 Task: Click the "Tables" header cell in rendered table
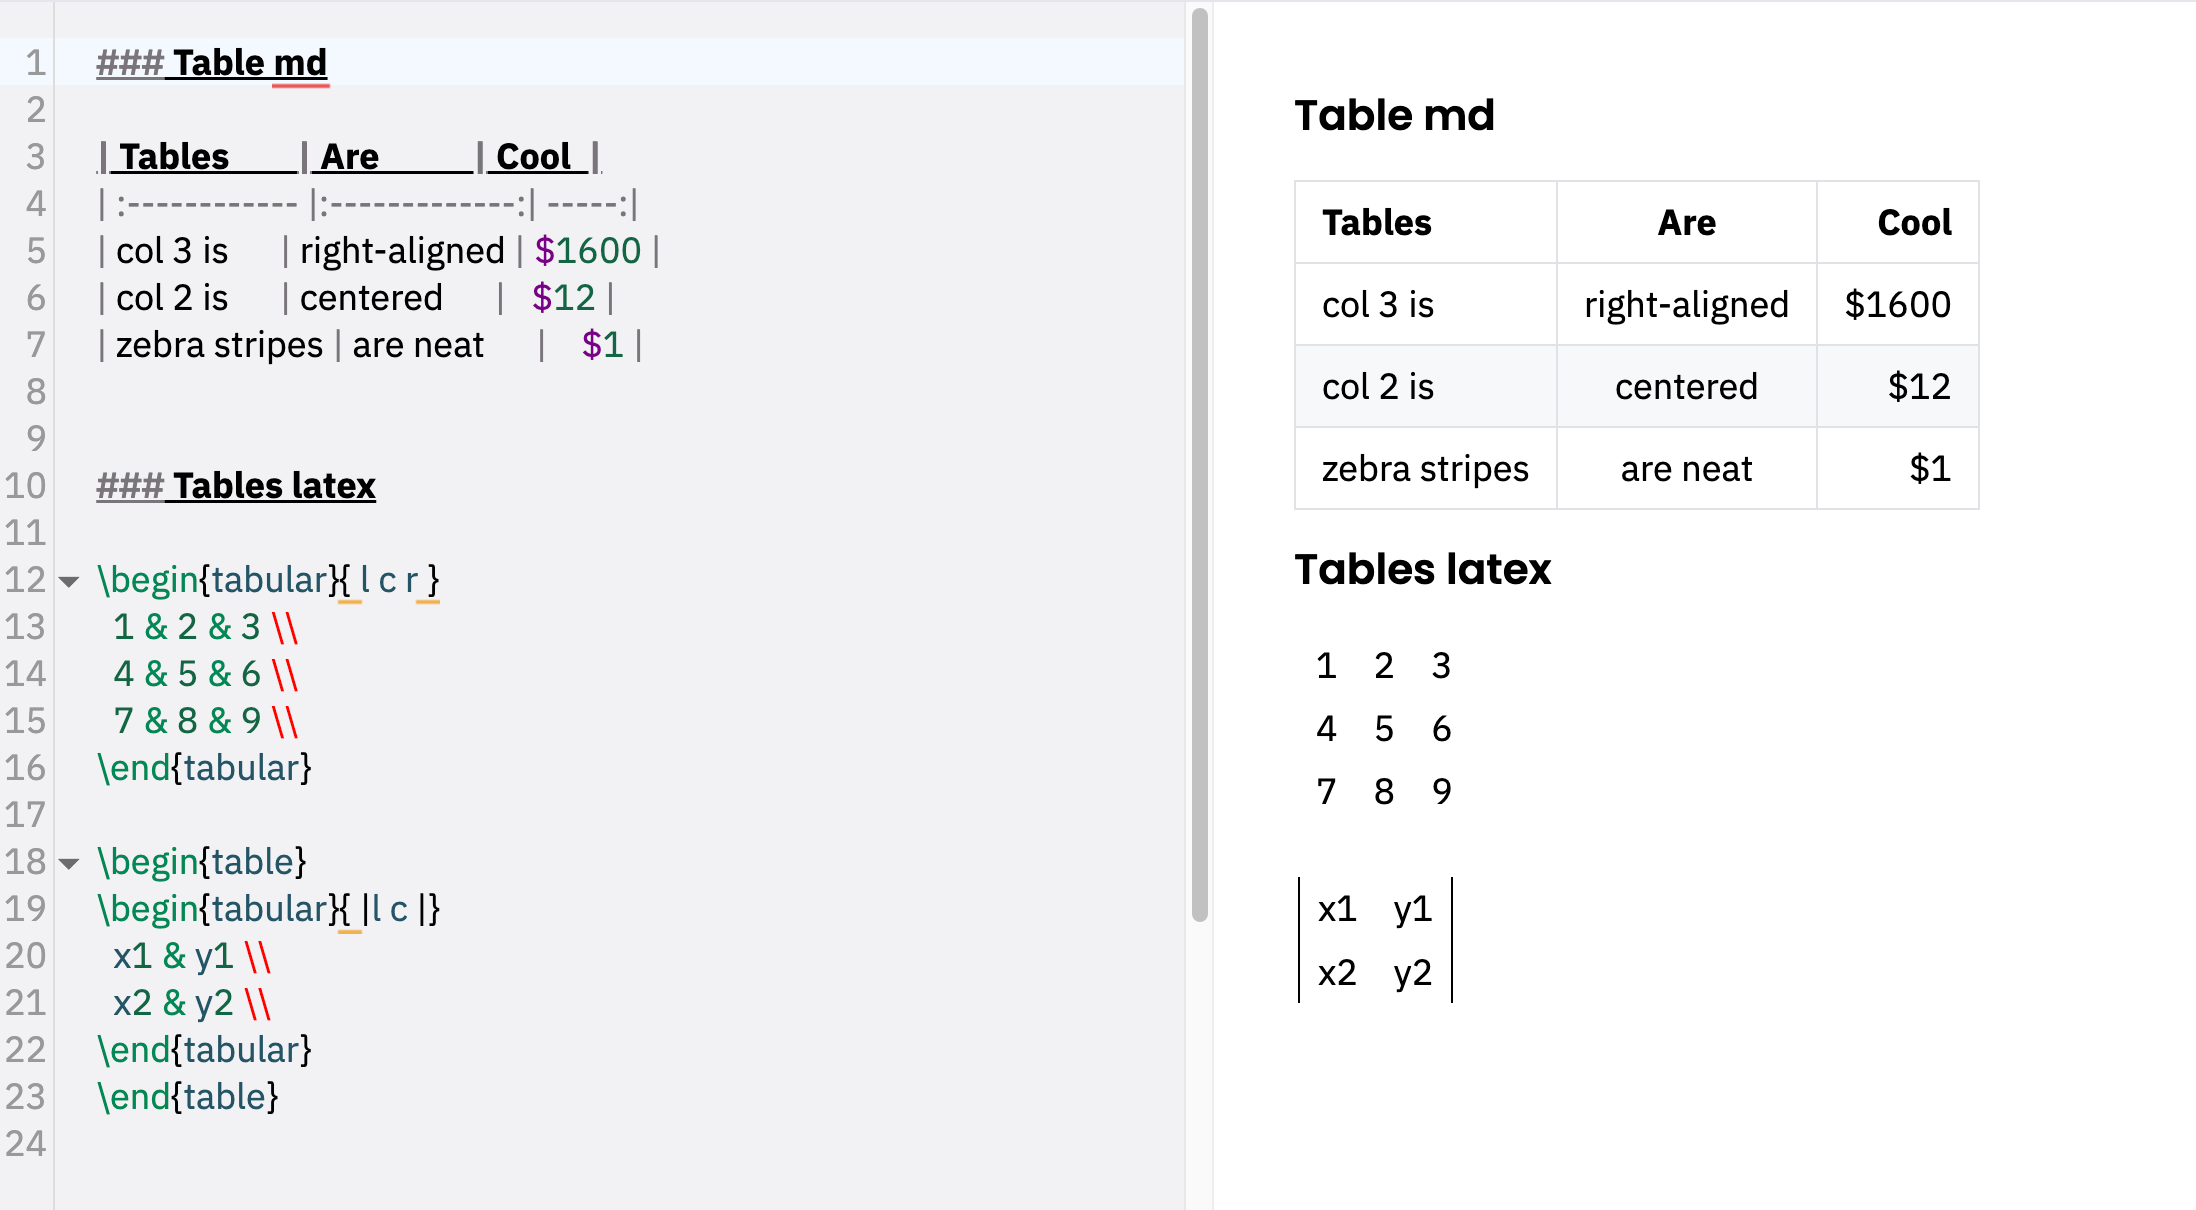point(1376,222)
